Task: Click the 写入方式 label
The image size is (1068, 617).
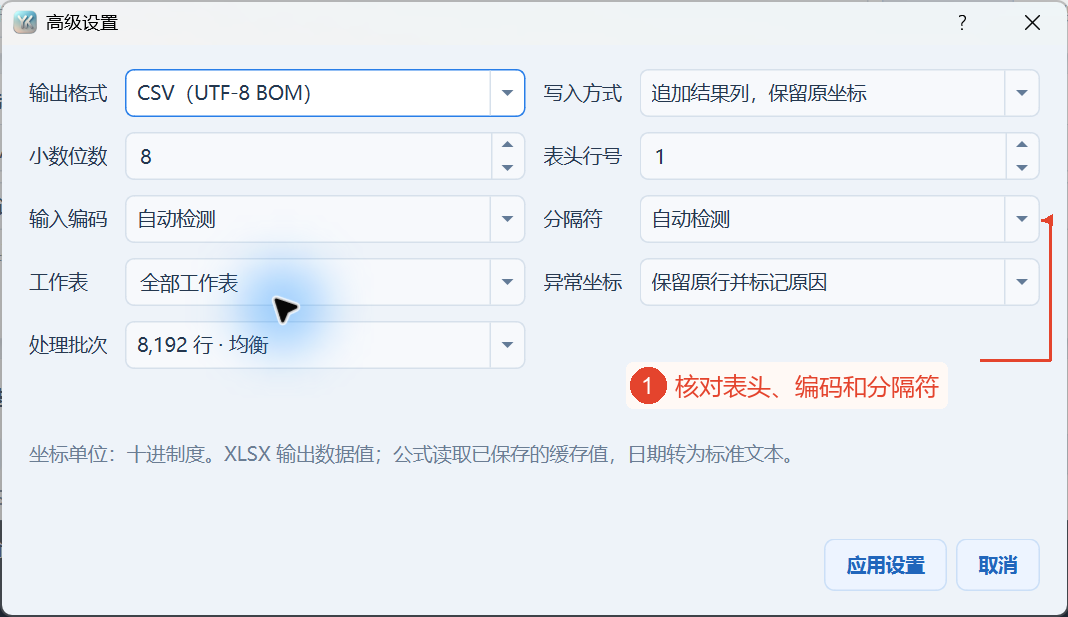Action: pos(582,93)
